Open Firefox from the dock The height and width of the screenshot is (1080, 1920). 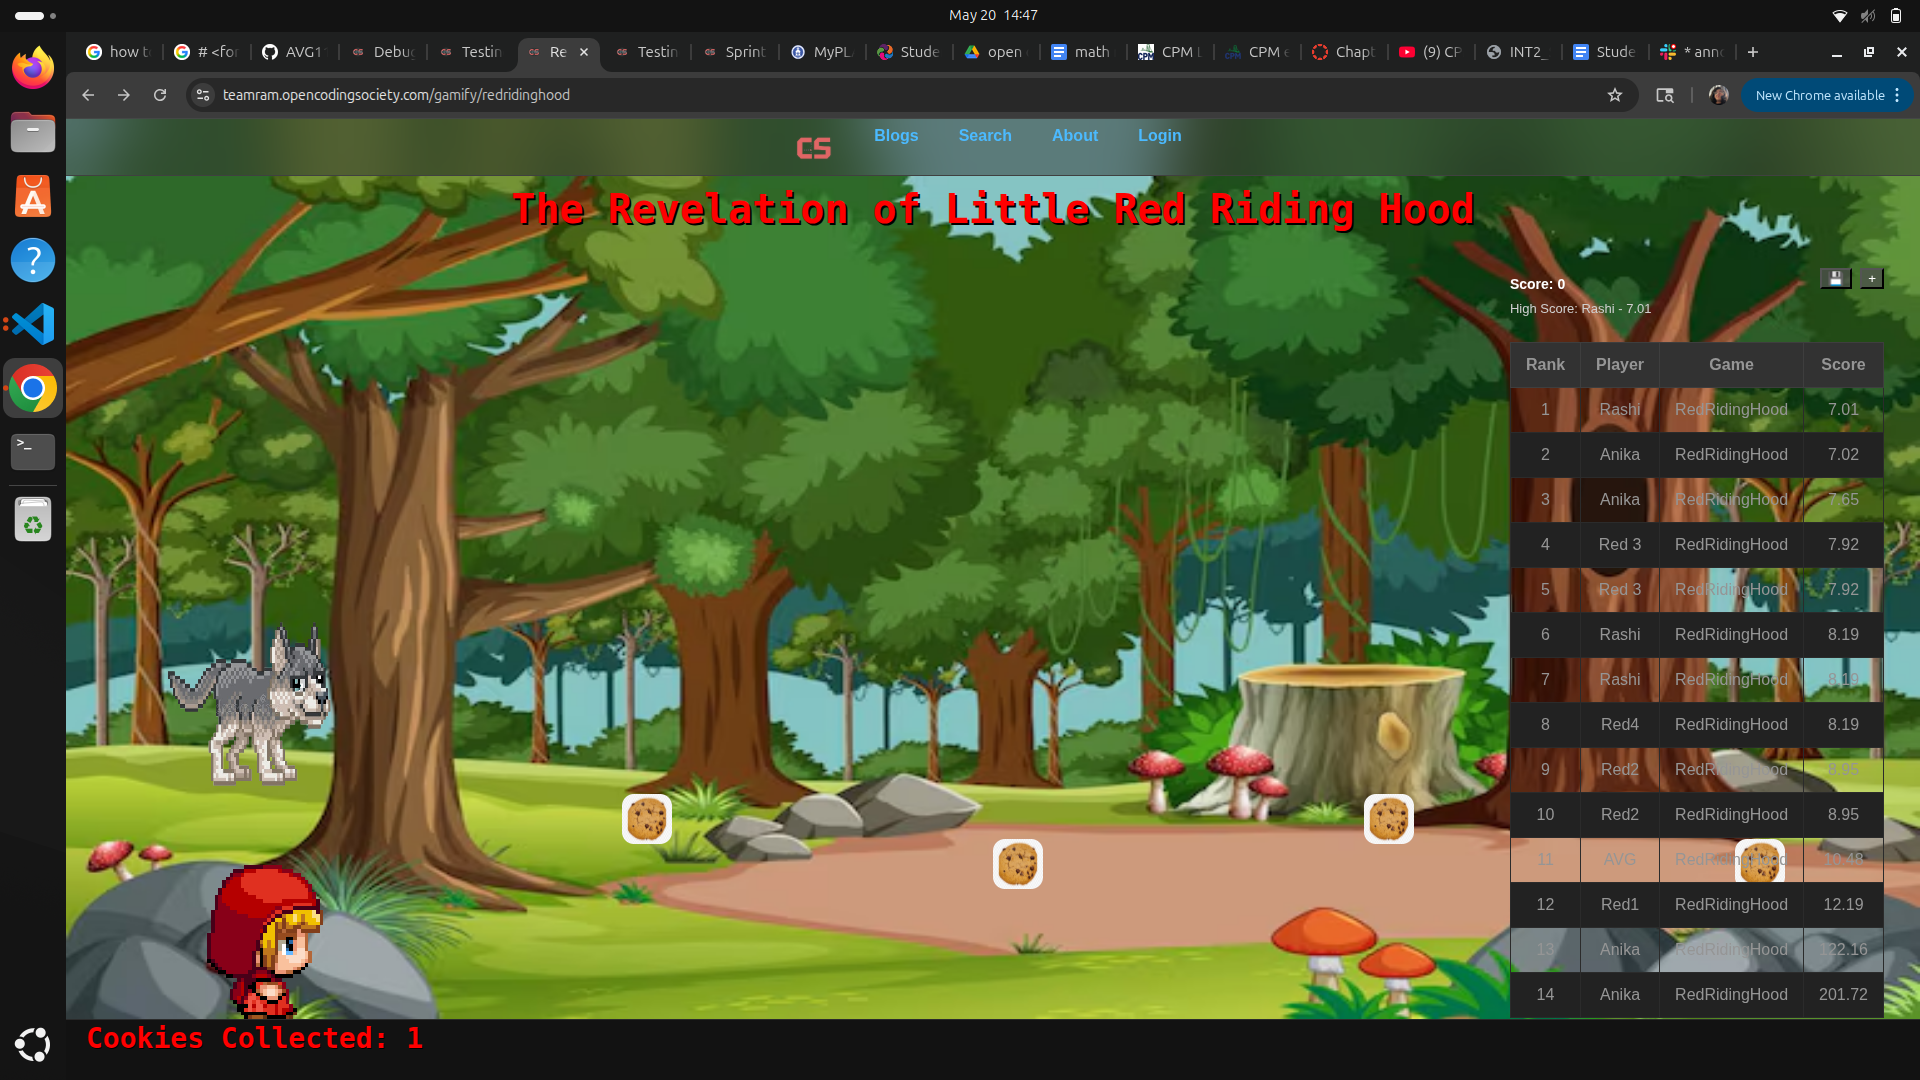[33, 68]
